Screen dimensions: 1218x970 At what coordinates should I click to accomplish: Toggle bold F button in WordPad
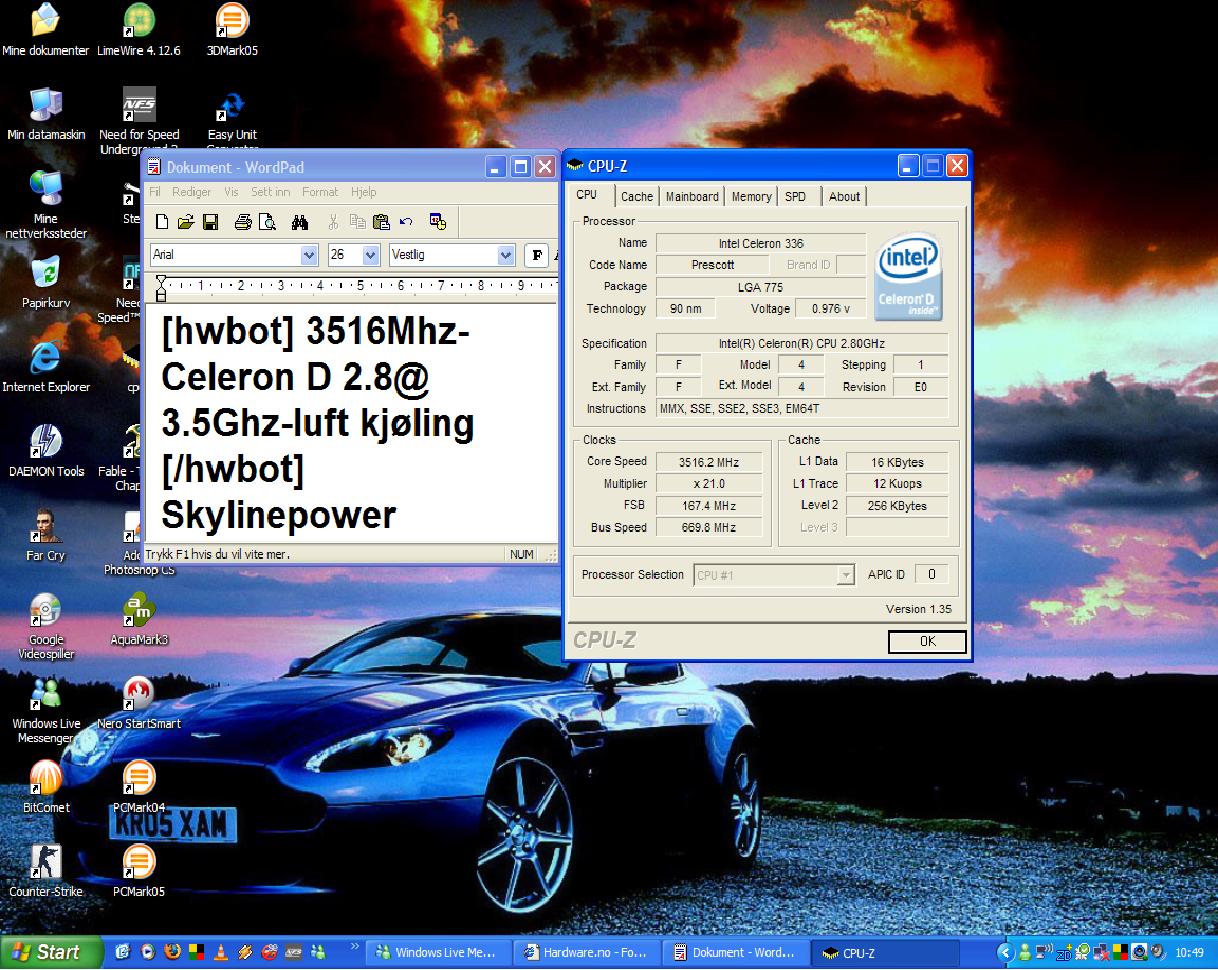(536, 255)
